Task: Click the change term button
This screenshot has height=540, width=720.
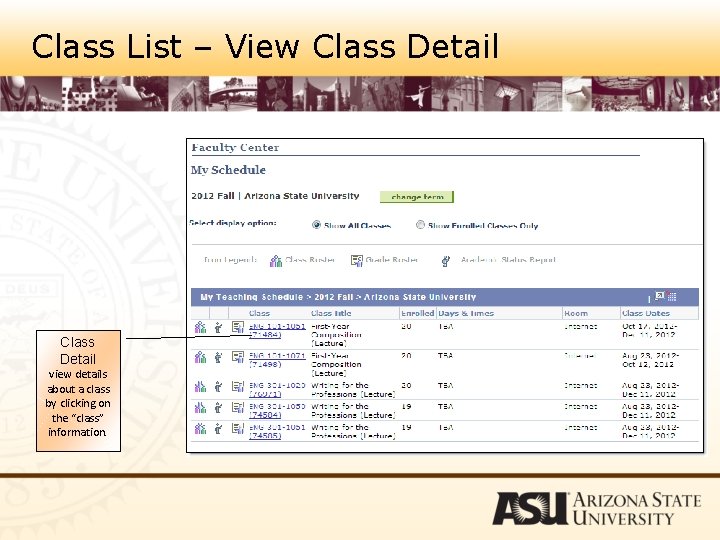Action: pyautogui.click(x=417, y=197)
